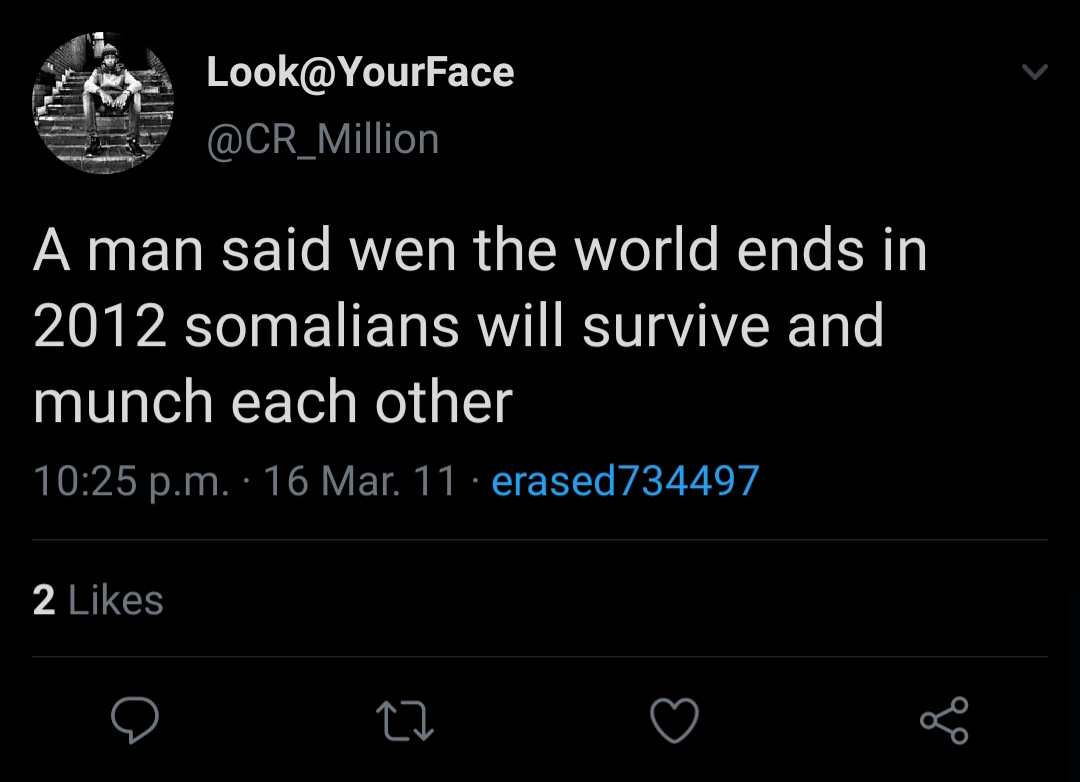Reply to the tweet via speech bubble icon
The height and width of the screenshot is (782, 1080).
pyautogui.click(x=135, y=720)
